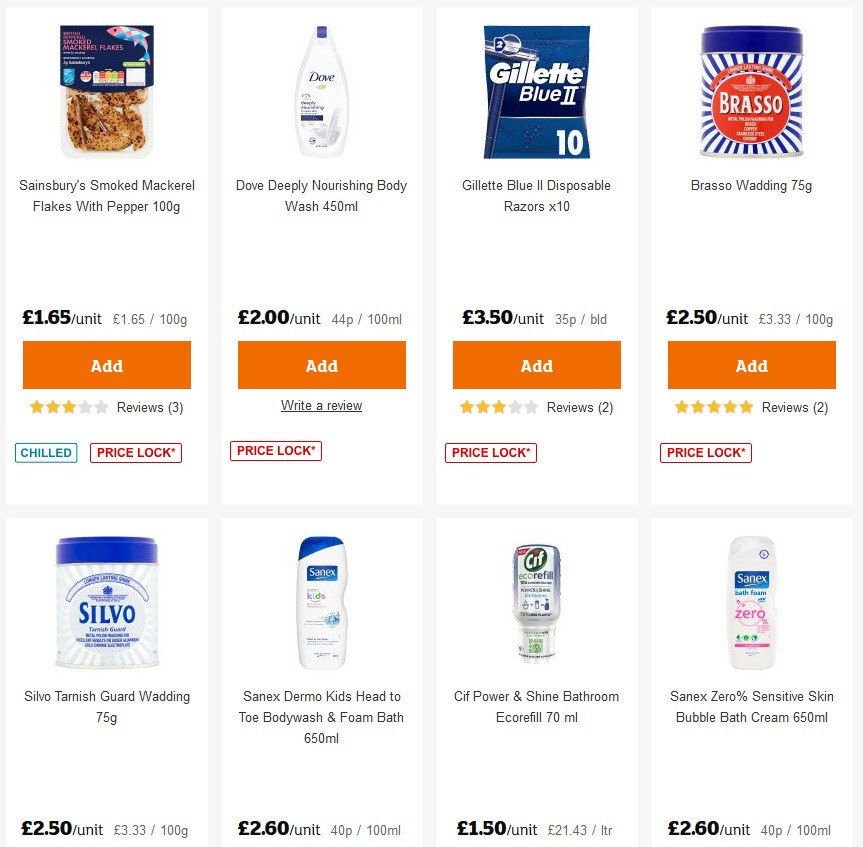Open the Dove Body Wash product image

pos(321,90)
